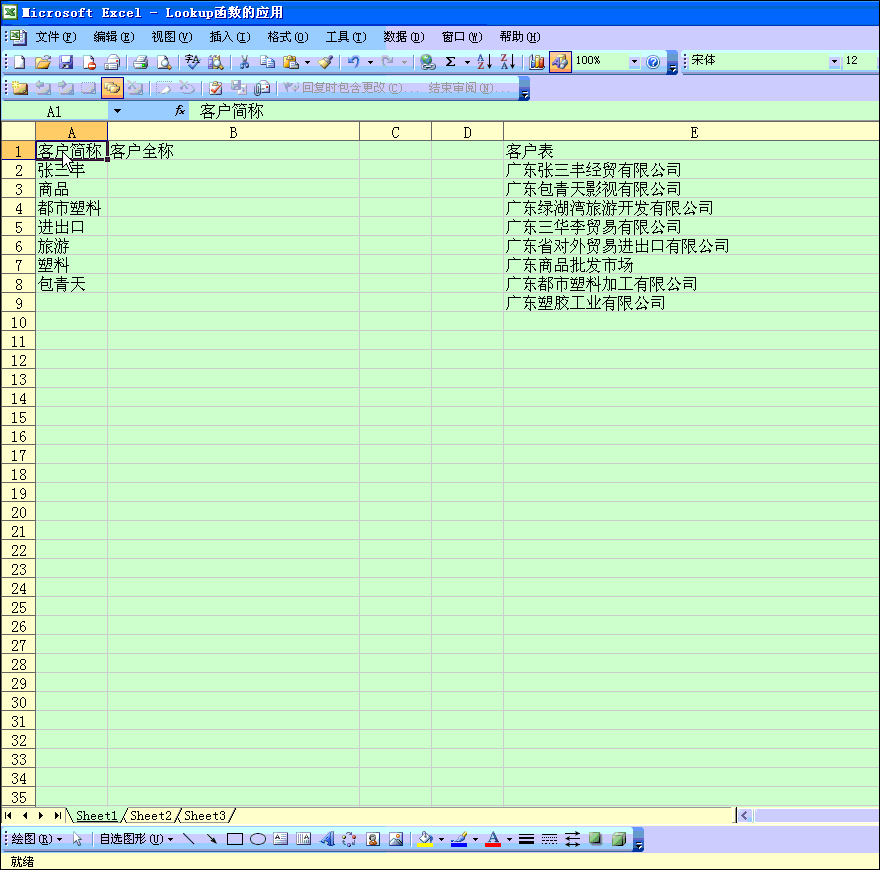Run spell check via the spelling icon

[x=192, y=61]
